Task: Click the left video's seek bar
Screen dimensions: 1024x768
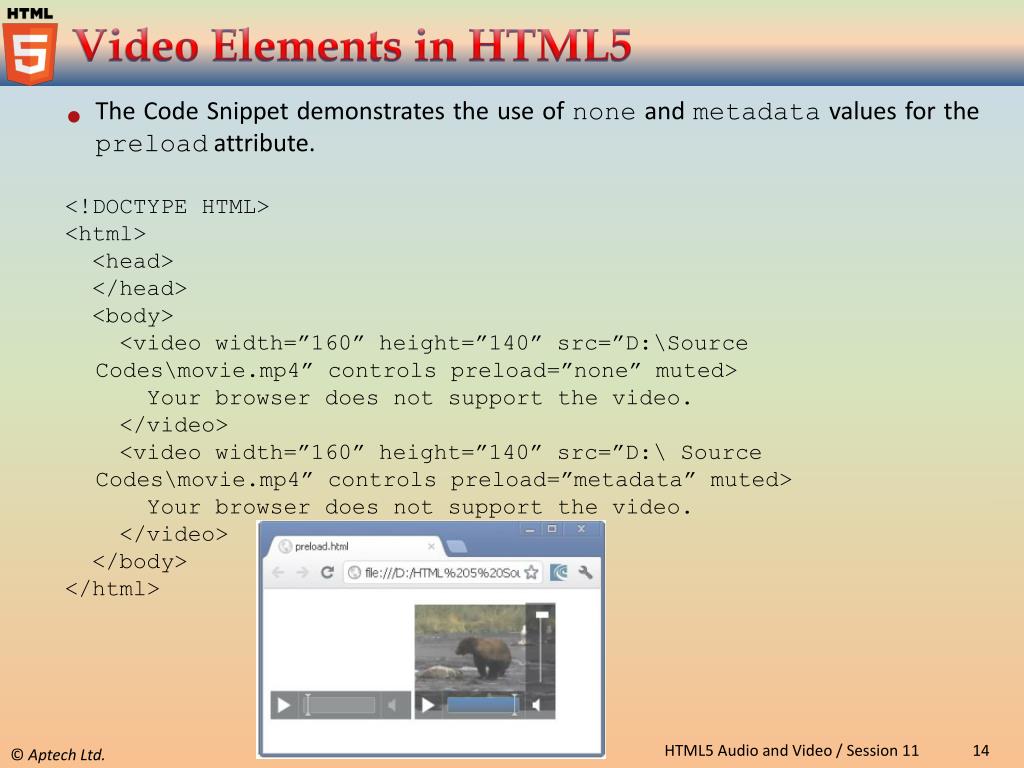Action: coord(341,705)
